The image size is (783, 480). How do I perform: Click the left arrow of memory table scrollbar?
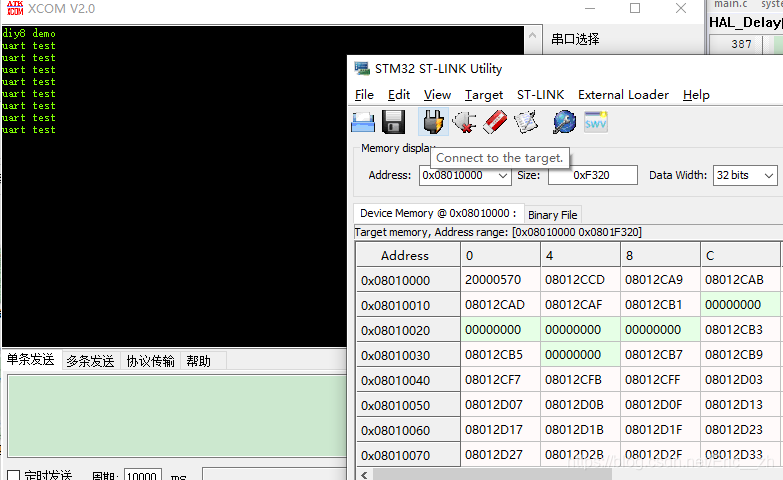coord(365,475)
